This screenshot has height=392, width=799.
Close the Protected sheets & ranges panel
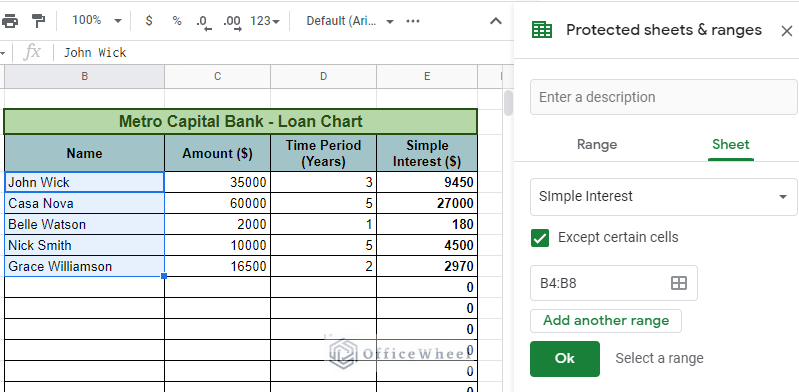click(x=786, y=31)
